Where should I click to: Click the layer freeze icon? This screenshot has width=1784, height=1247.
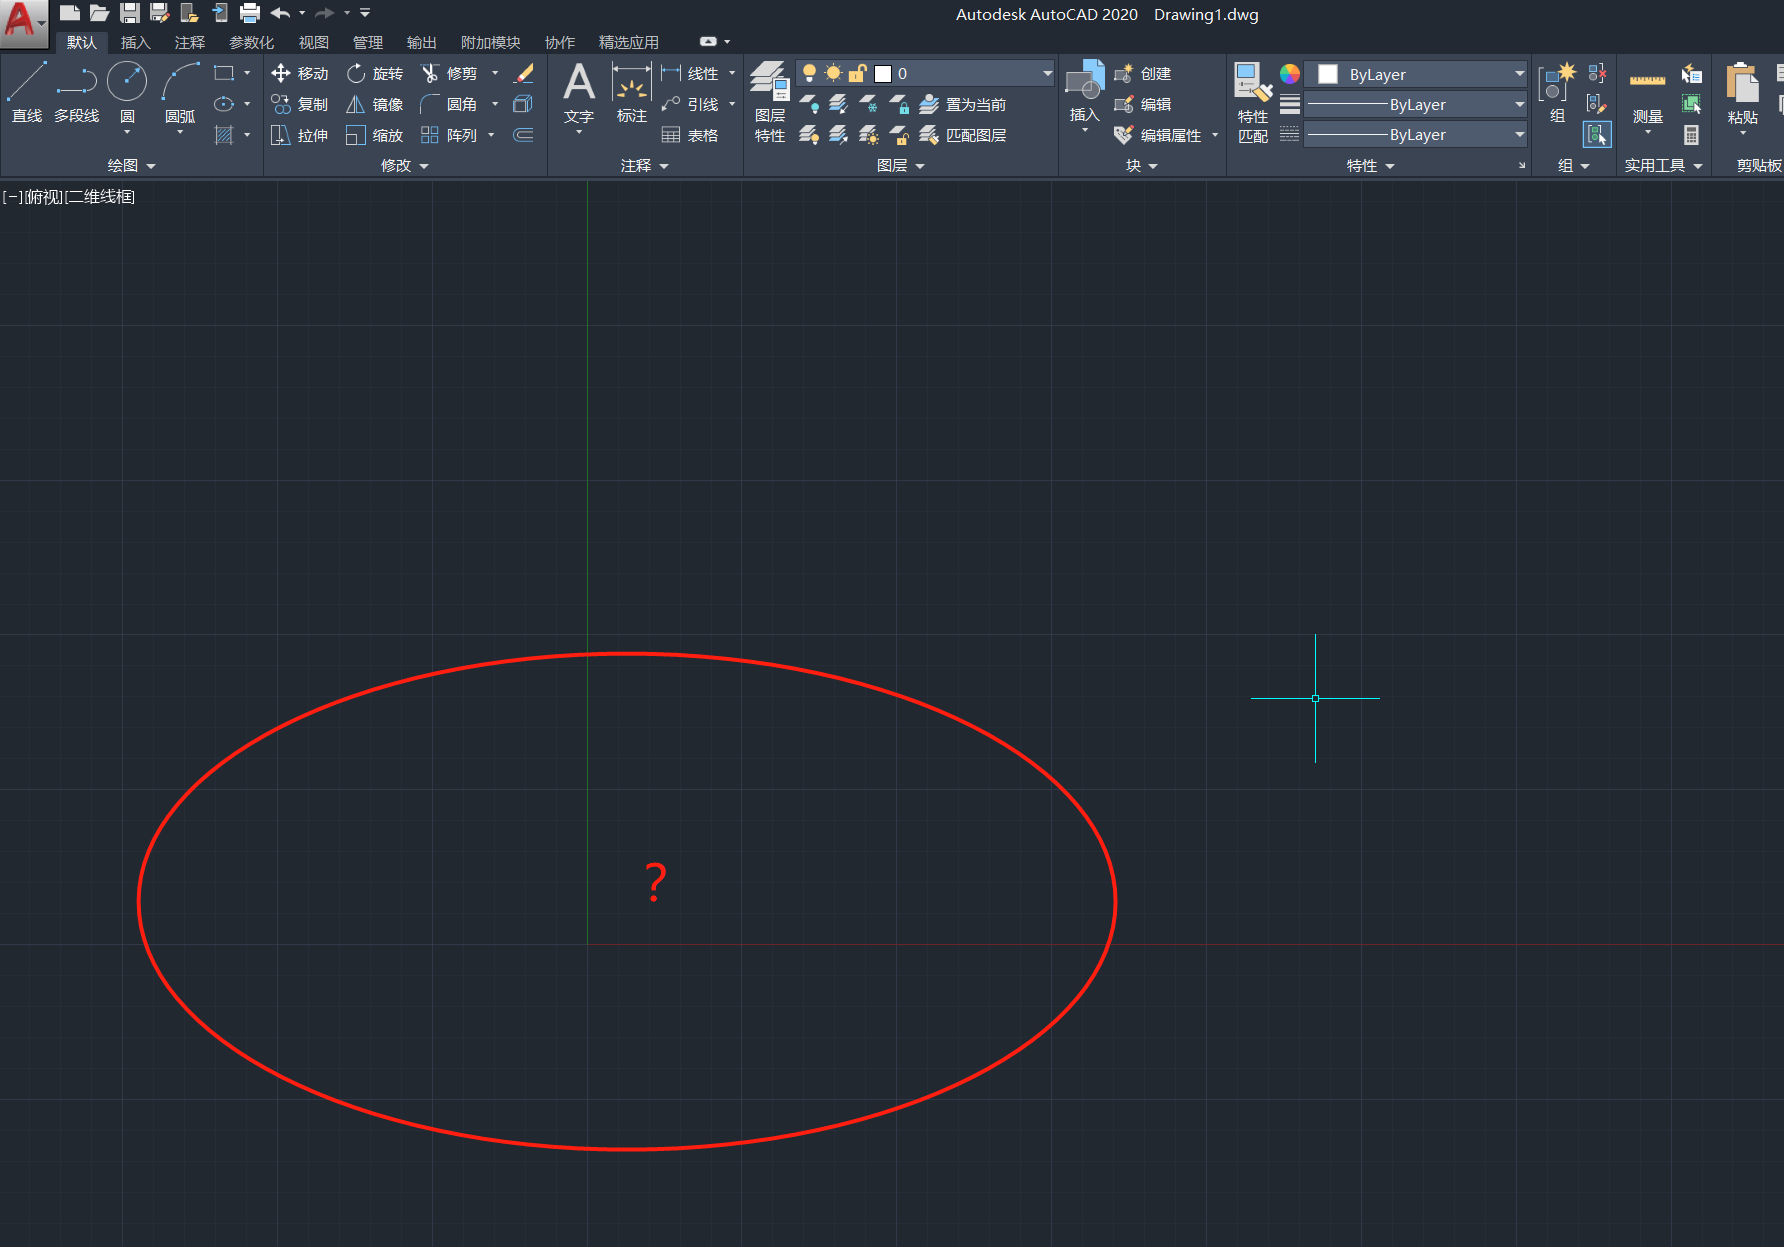(869, 104)
